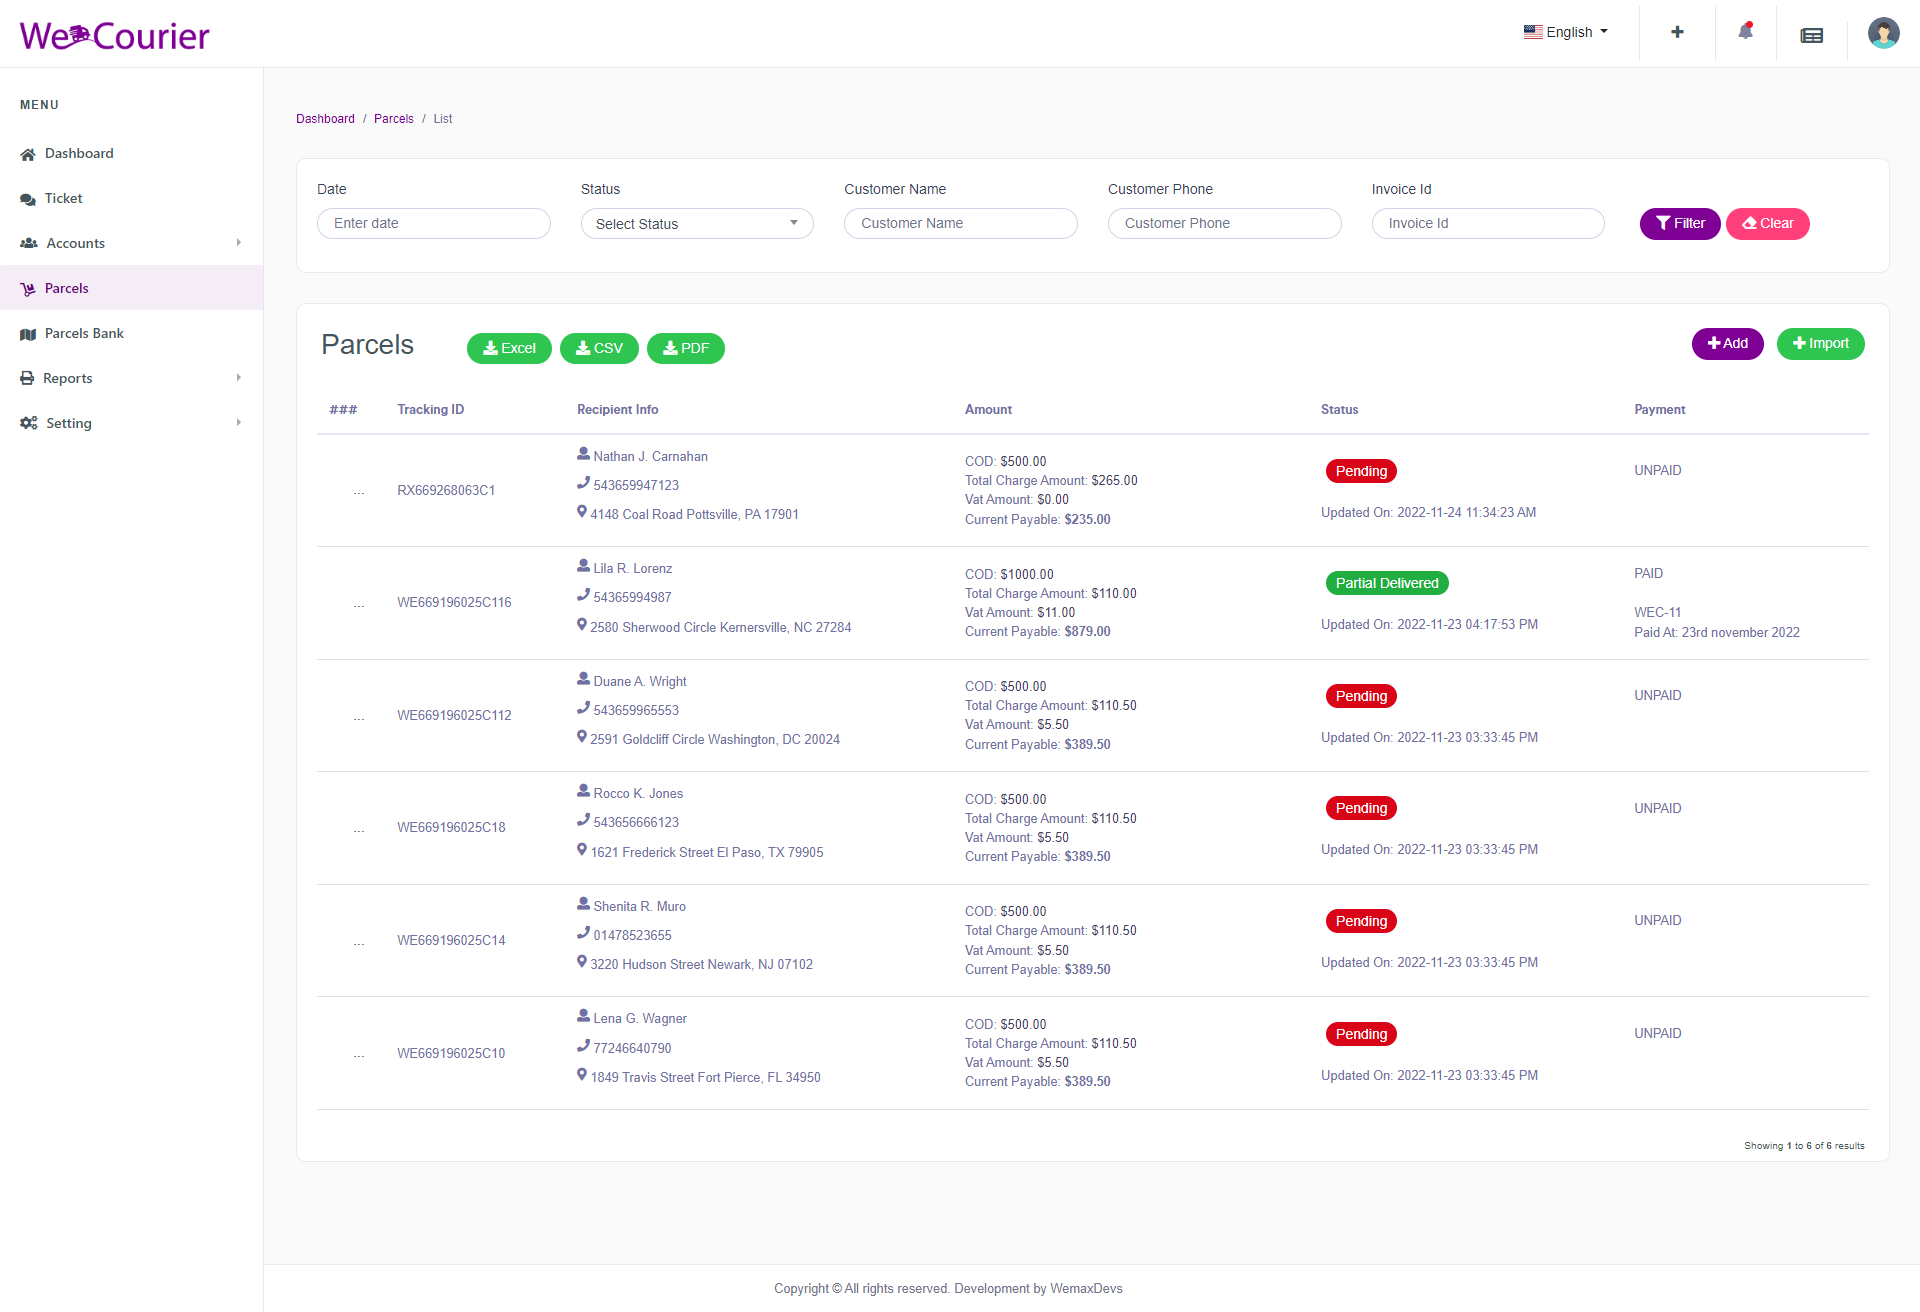This screenshot has height=1312, width=1920.
Task: Click the invoice panel icon in the header
Action: 1812,35
